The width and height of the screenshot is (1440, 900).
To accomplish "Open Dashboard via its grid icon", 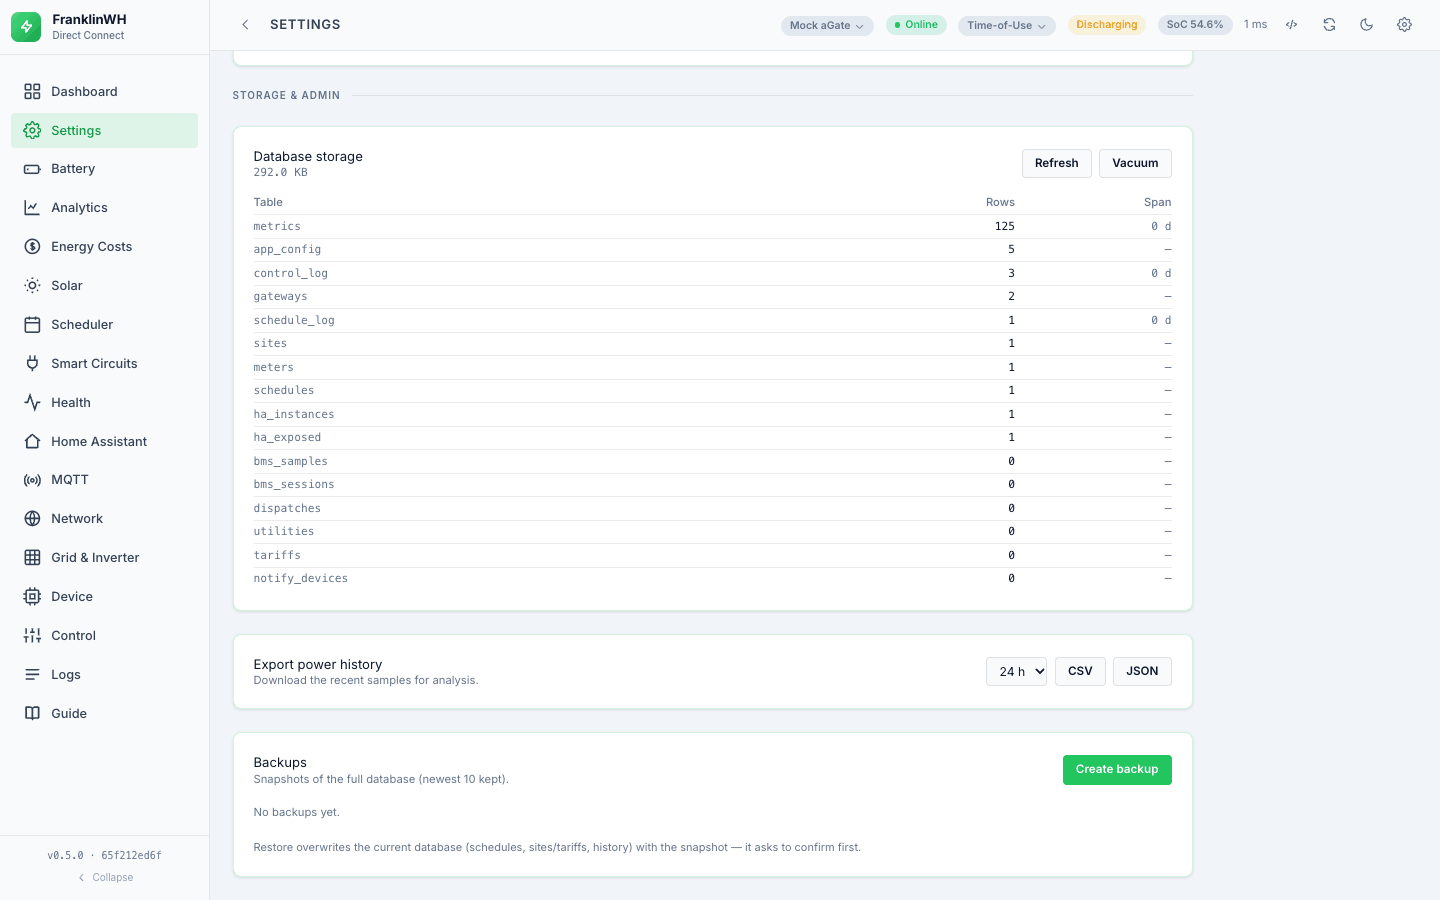I will (x=32, y=91).
